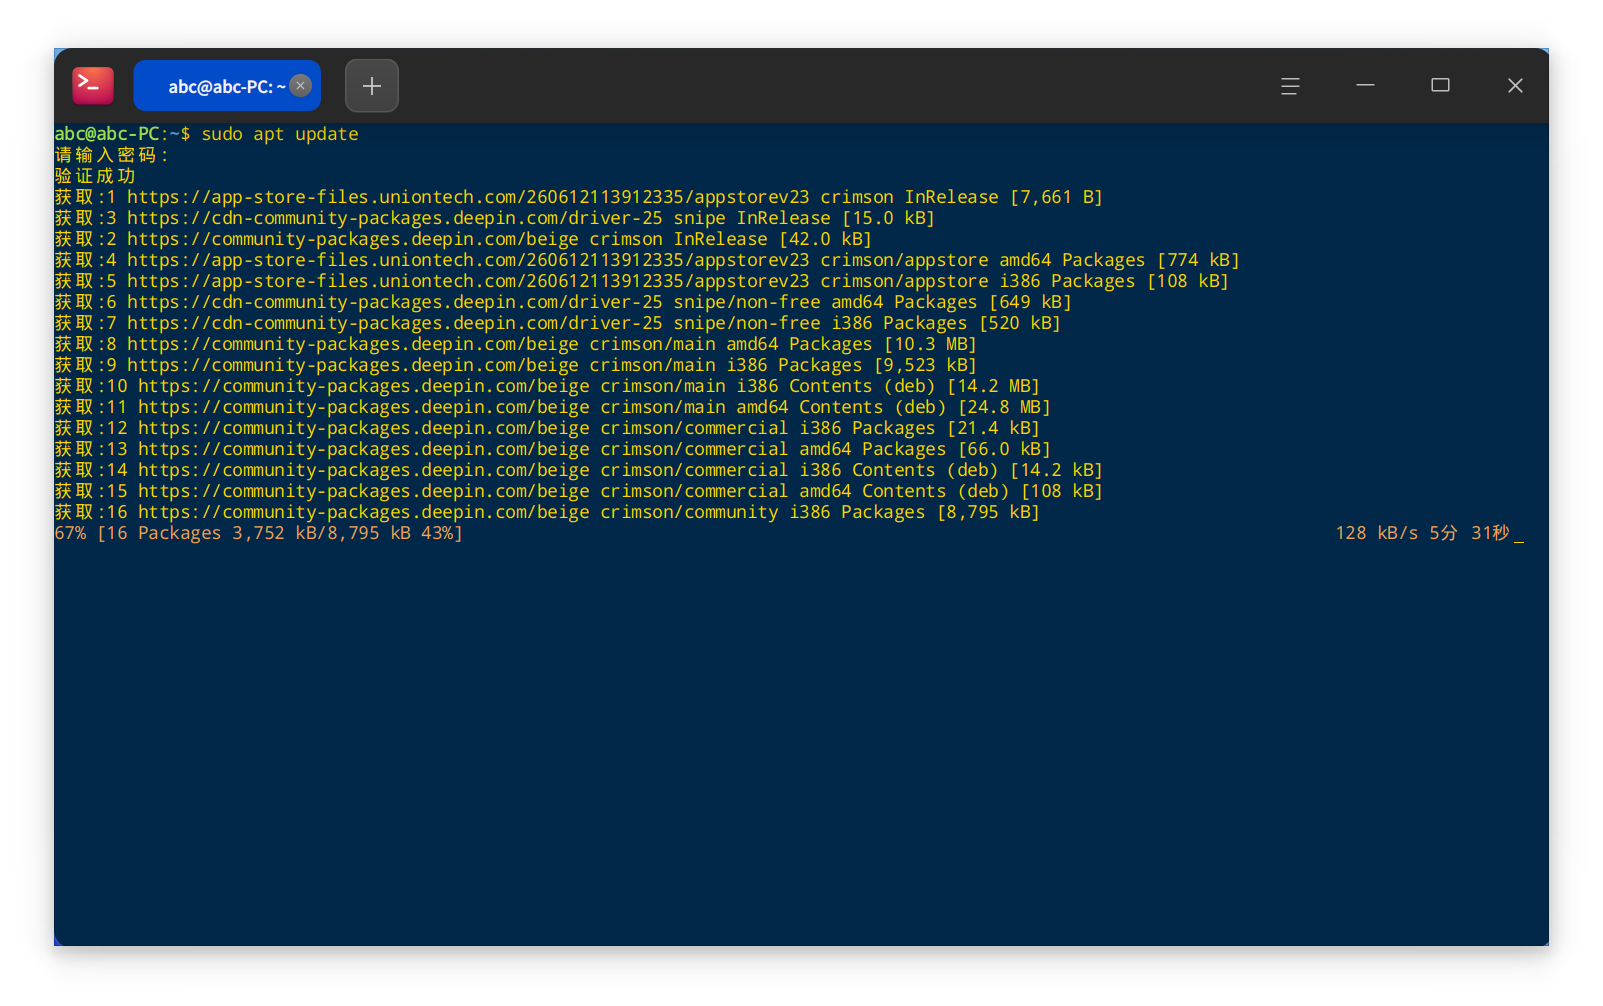Click the URL on line 获取:10
The width and height of the screenshot is (1603, 1006).
click(364, 386)
